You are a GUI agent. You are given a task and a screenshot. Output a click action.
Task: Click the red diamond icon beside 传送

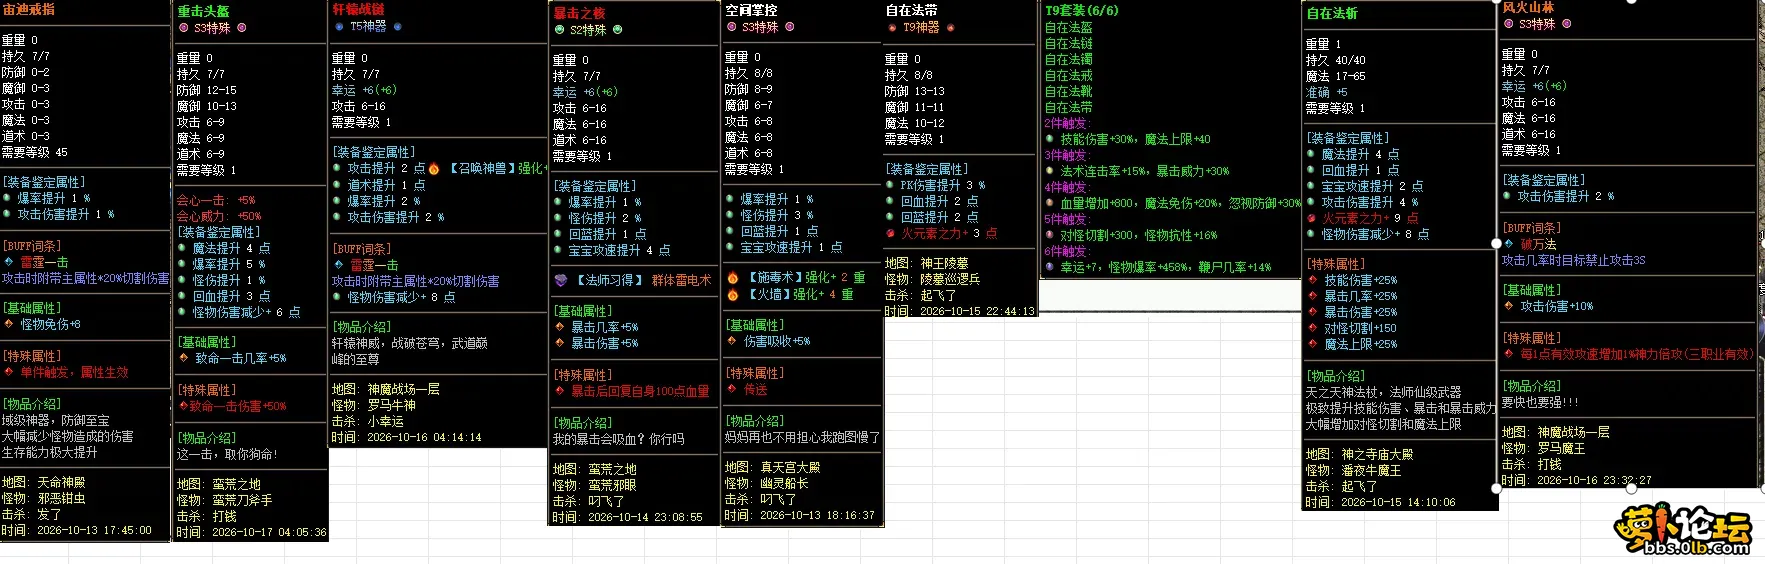(732, 389)
